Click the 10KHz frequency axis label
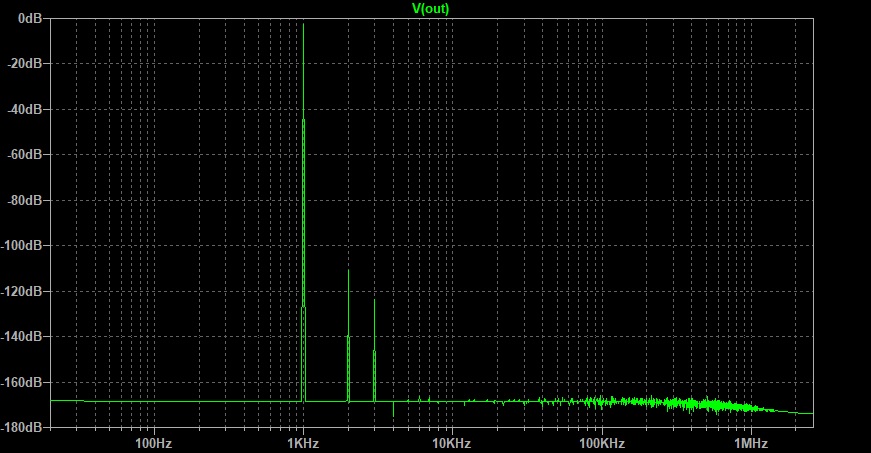Screen dimensions: 871x453 click(452, 444)
